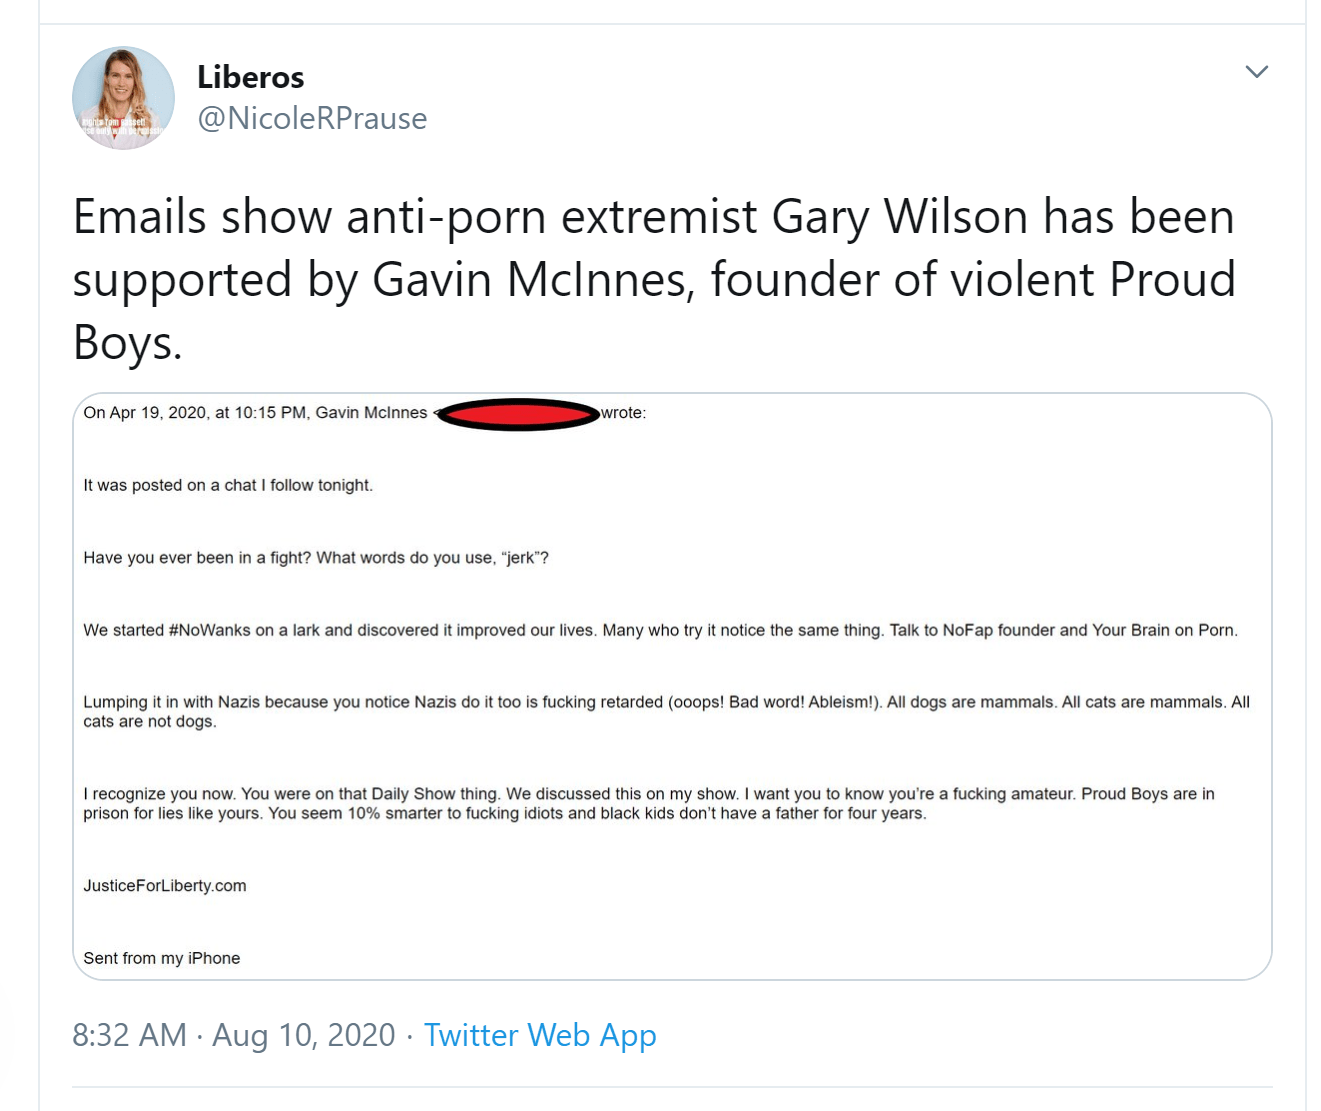The width and height of the screenshot is (1321, 1111).
Task: Open the @NicoleRPrause handle link
Action: (312, 118)
